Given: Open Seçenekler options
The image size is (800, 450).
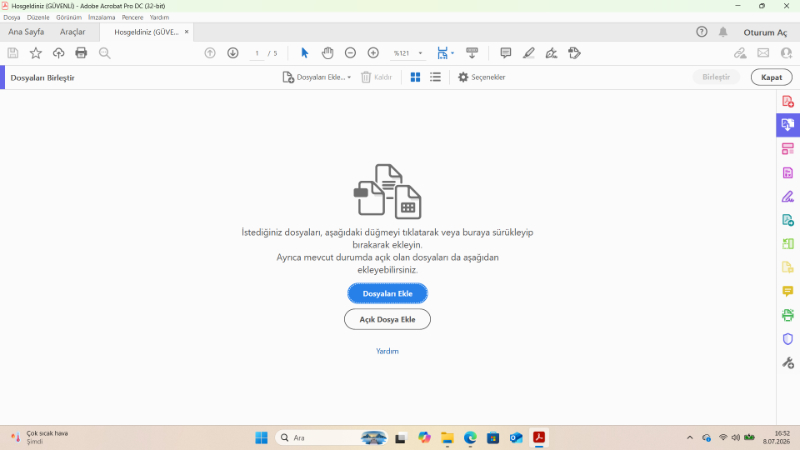Looking at the screenshot, I should (481, 77).
